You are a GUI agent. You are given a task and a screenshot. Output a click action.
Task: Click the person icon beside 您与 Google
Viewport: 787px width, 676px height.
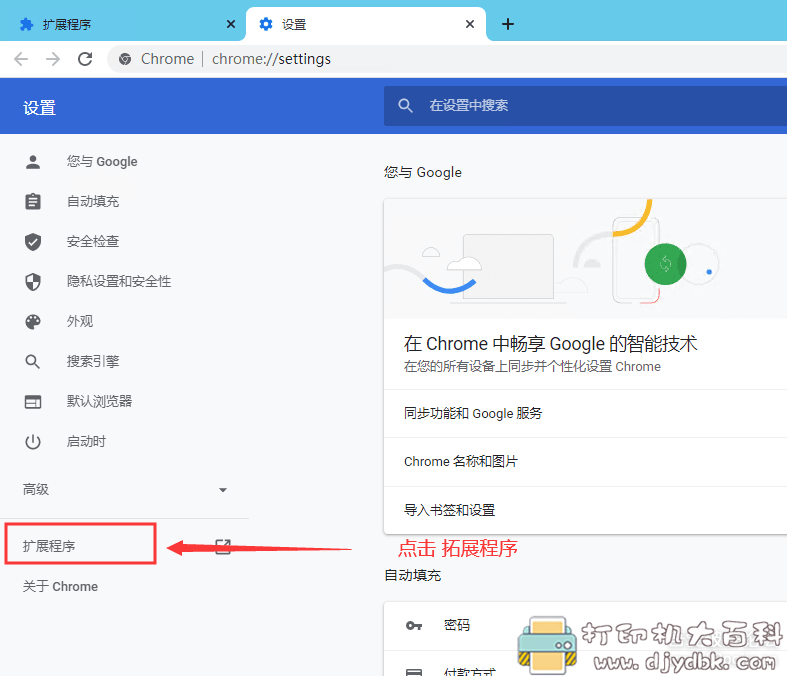coord(33,162)
